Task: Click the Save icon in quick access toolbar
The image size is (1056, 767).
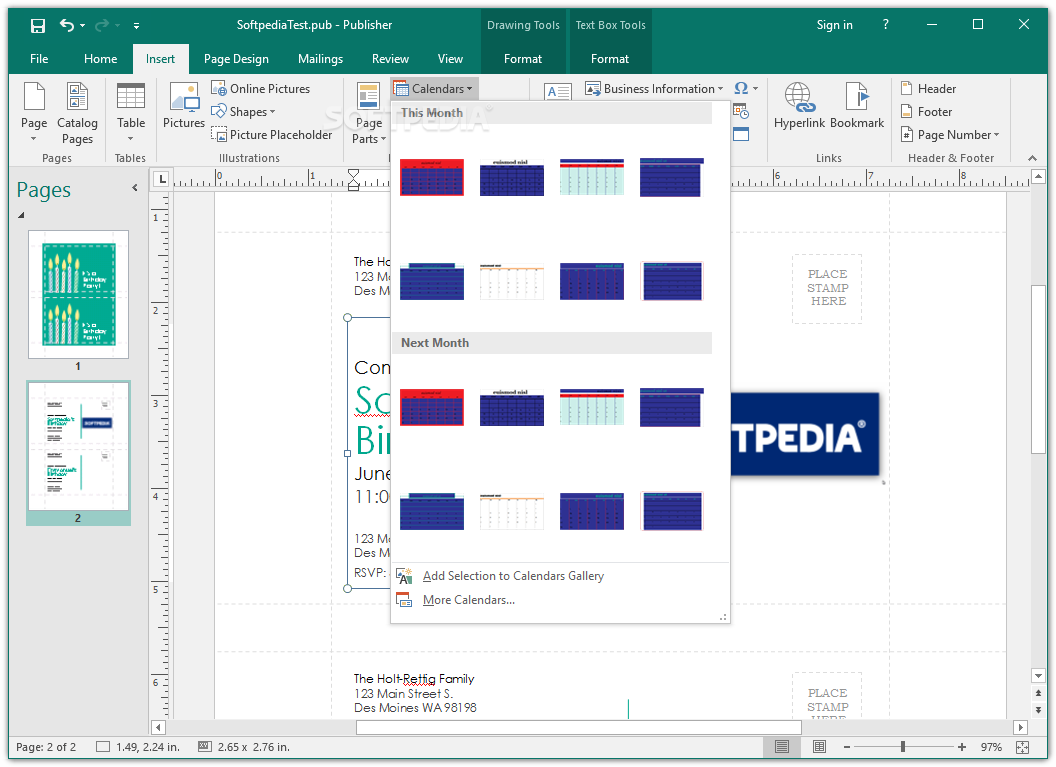Action: point(38,26)
